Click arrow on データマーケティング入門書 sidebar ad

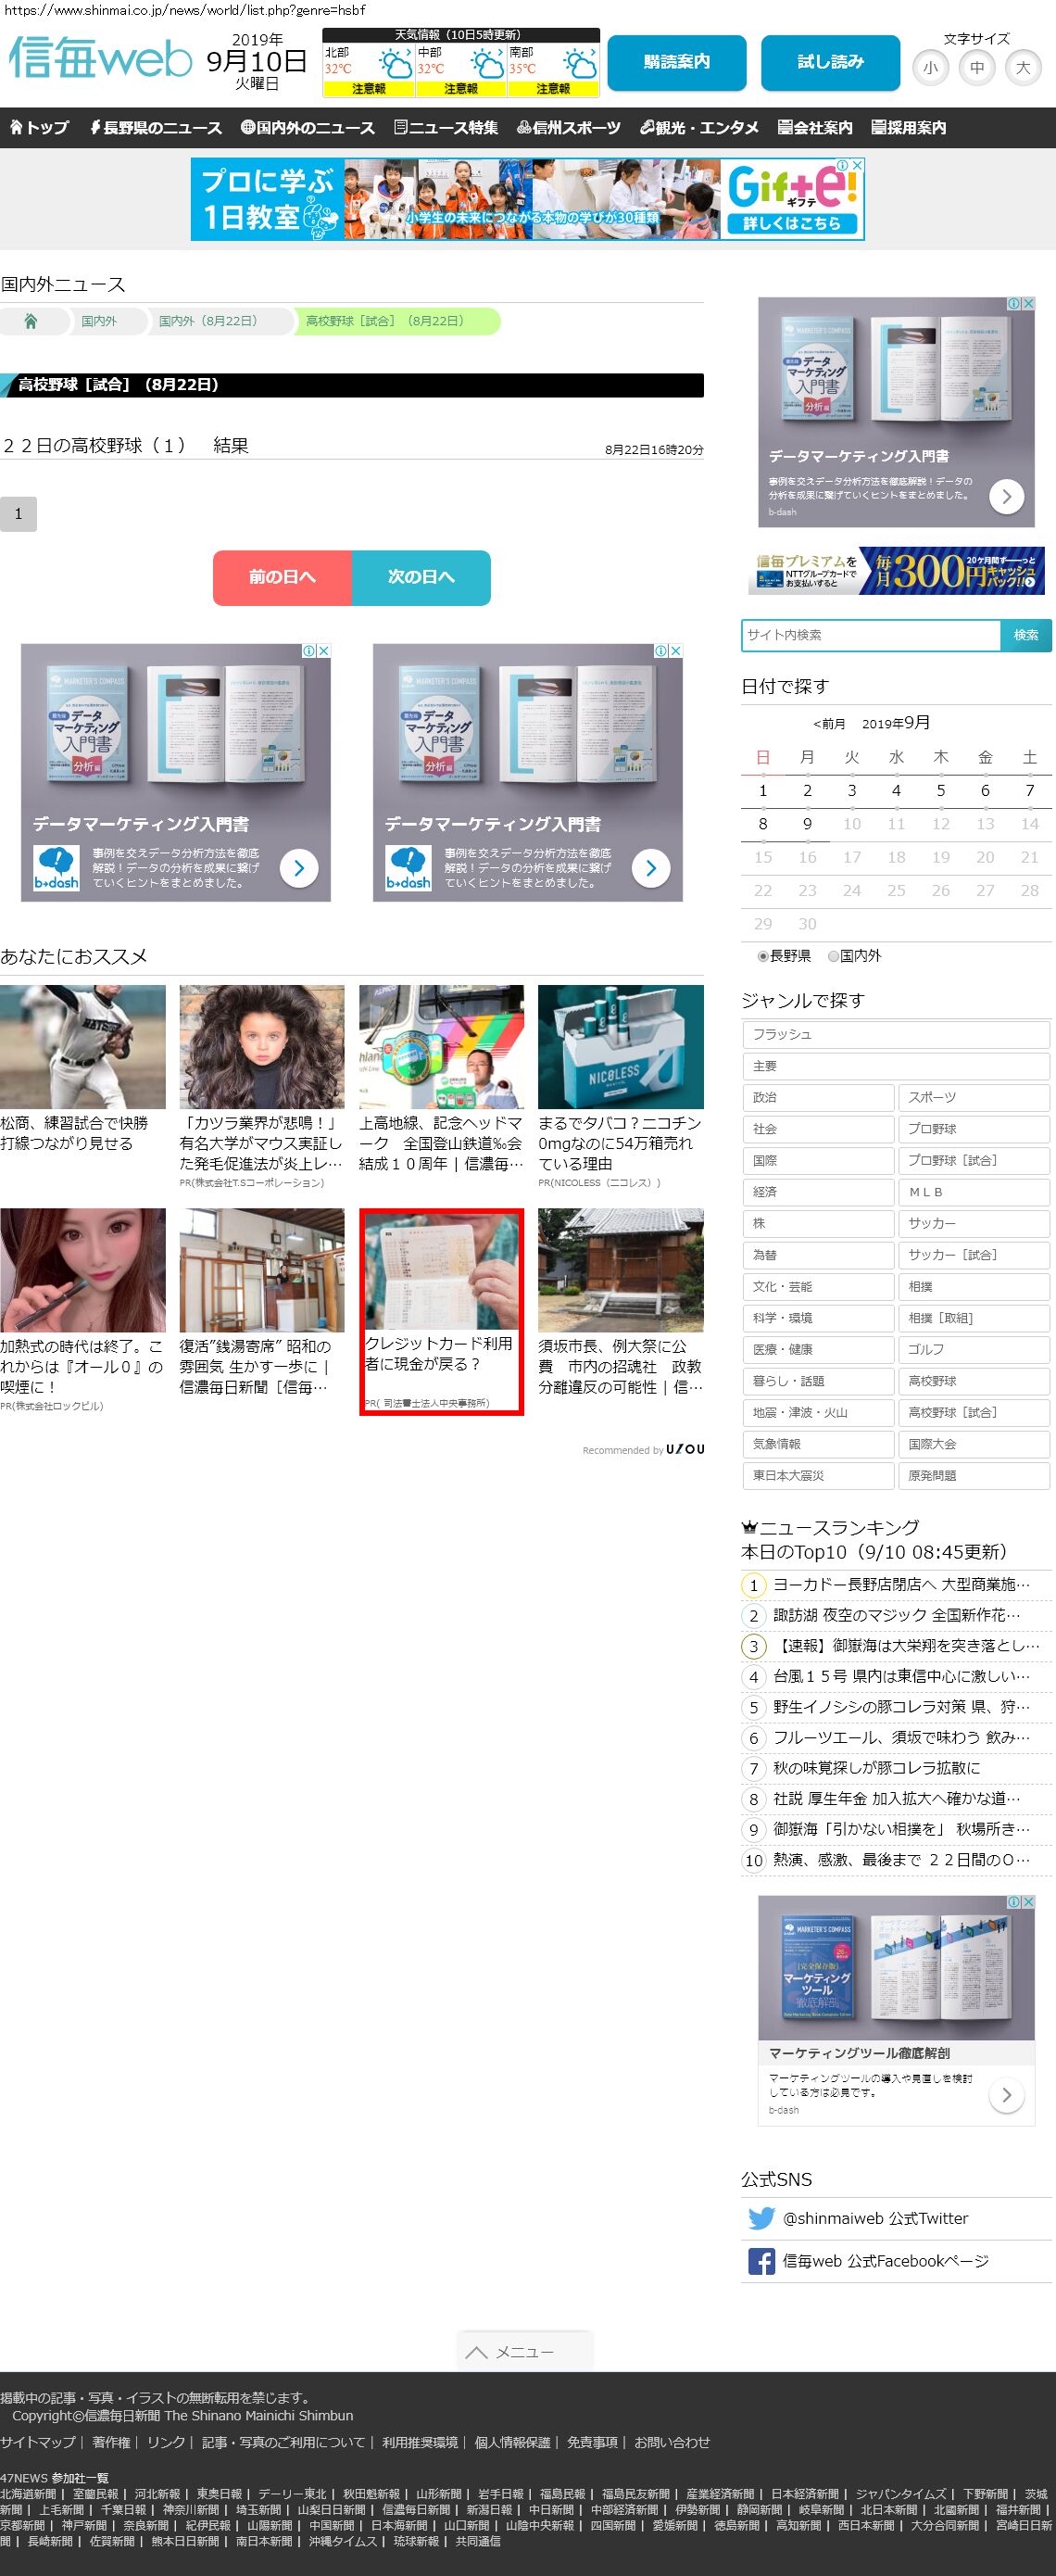click(x=1006, y=496)
